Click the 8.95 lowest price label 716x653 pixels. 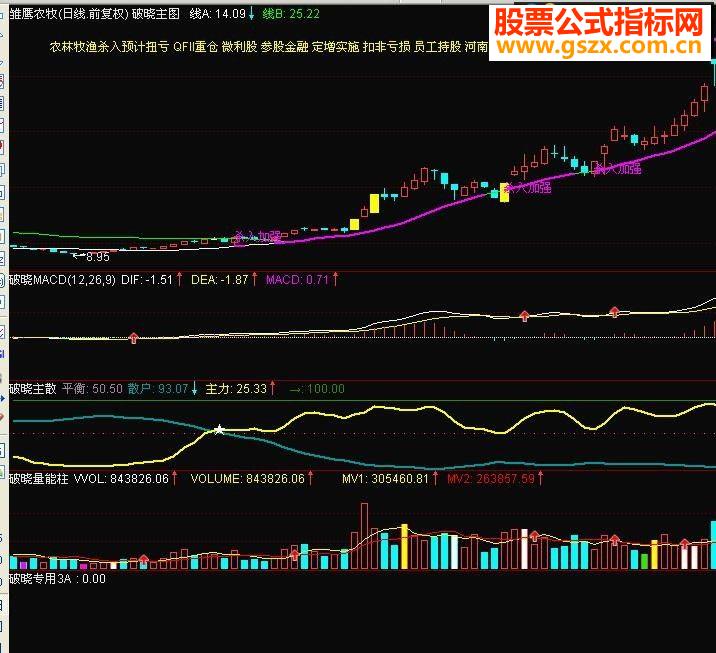98,257
